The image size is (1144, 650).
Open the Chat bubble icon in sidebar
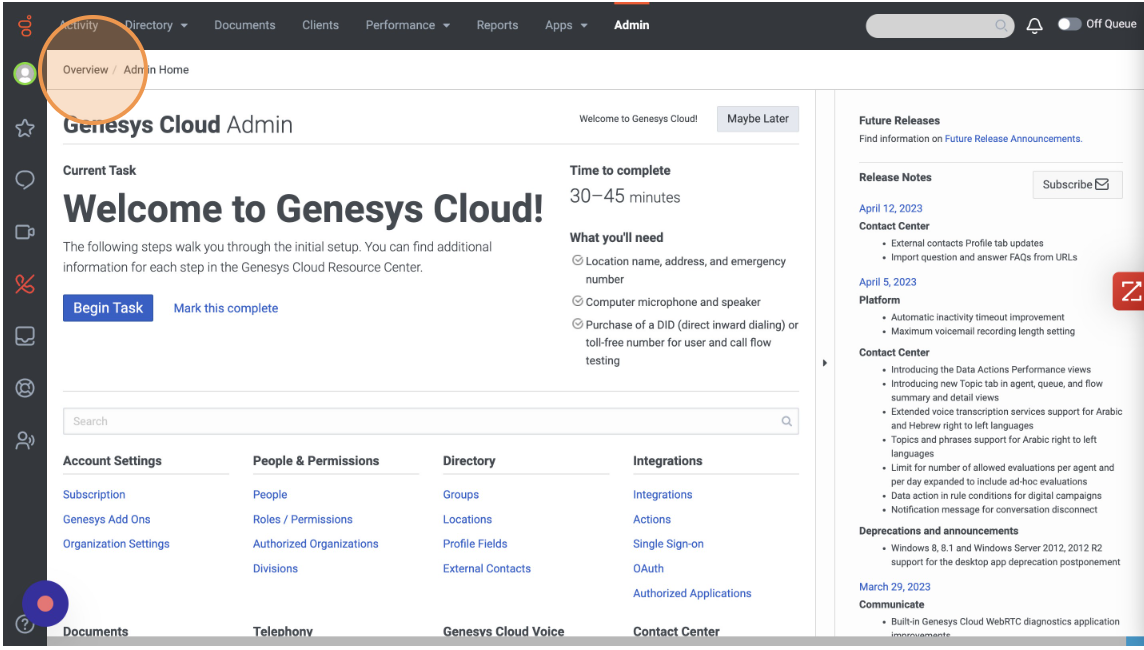coord(25,180)
